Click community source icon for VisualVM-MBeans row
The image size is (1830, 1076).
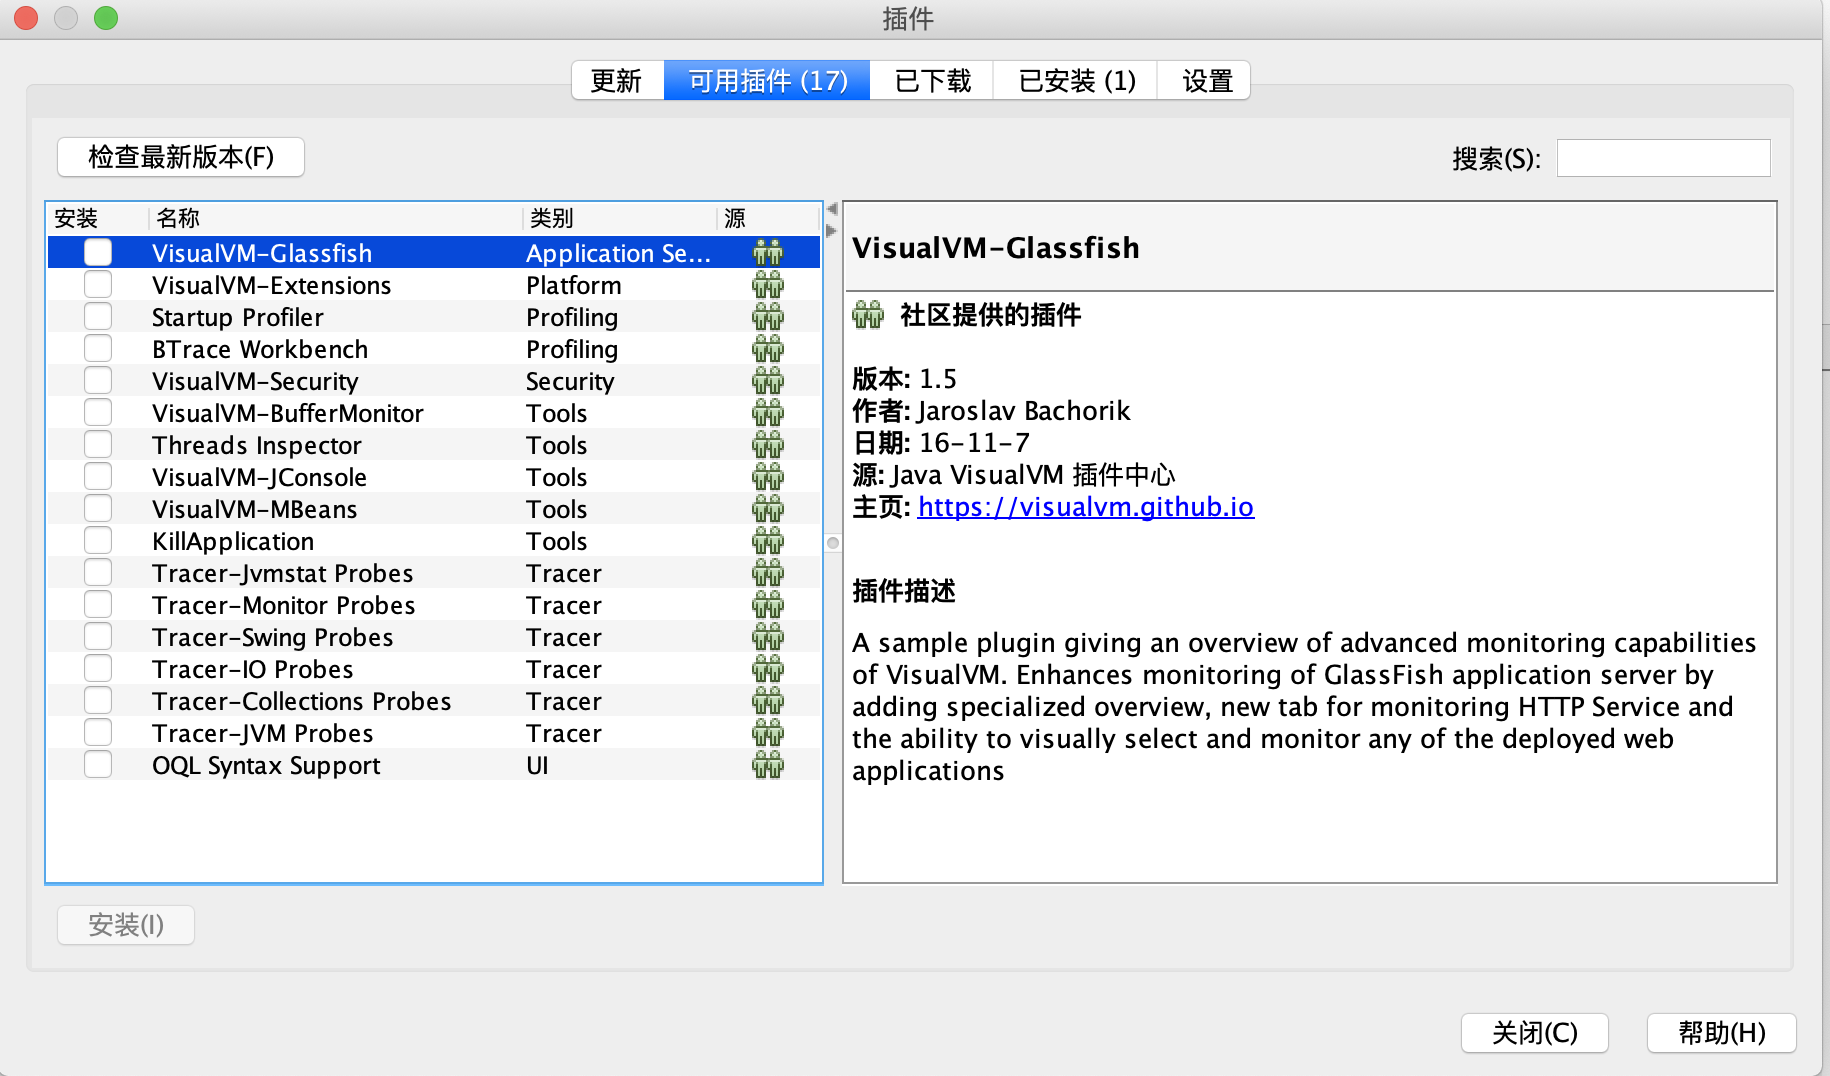pyautogui.click(x=768, y=509)
